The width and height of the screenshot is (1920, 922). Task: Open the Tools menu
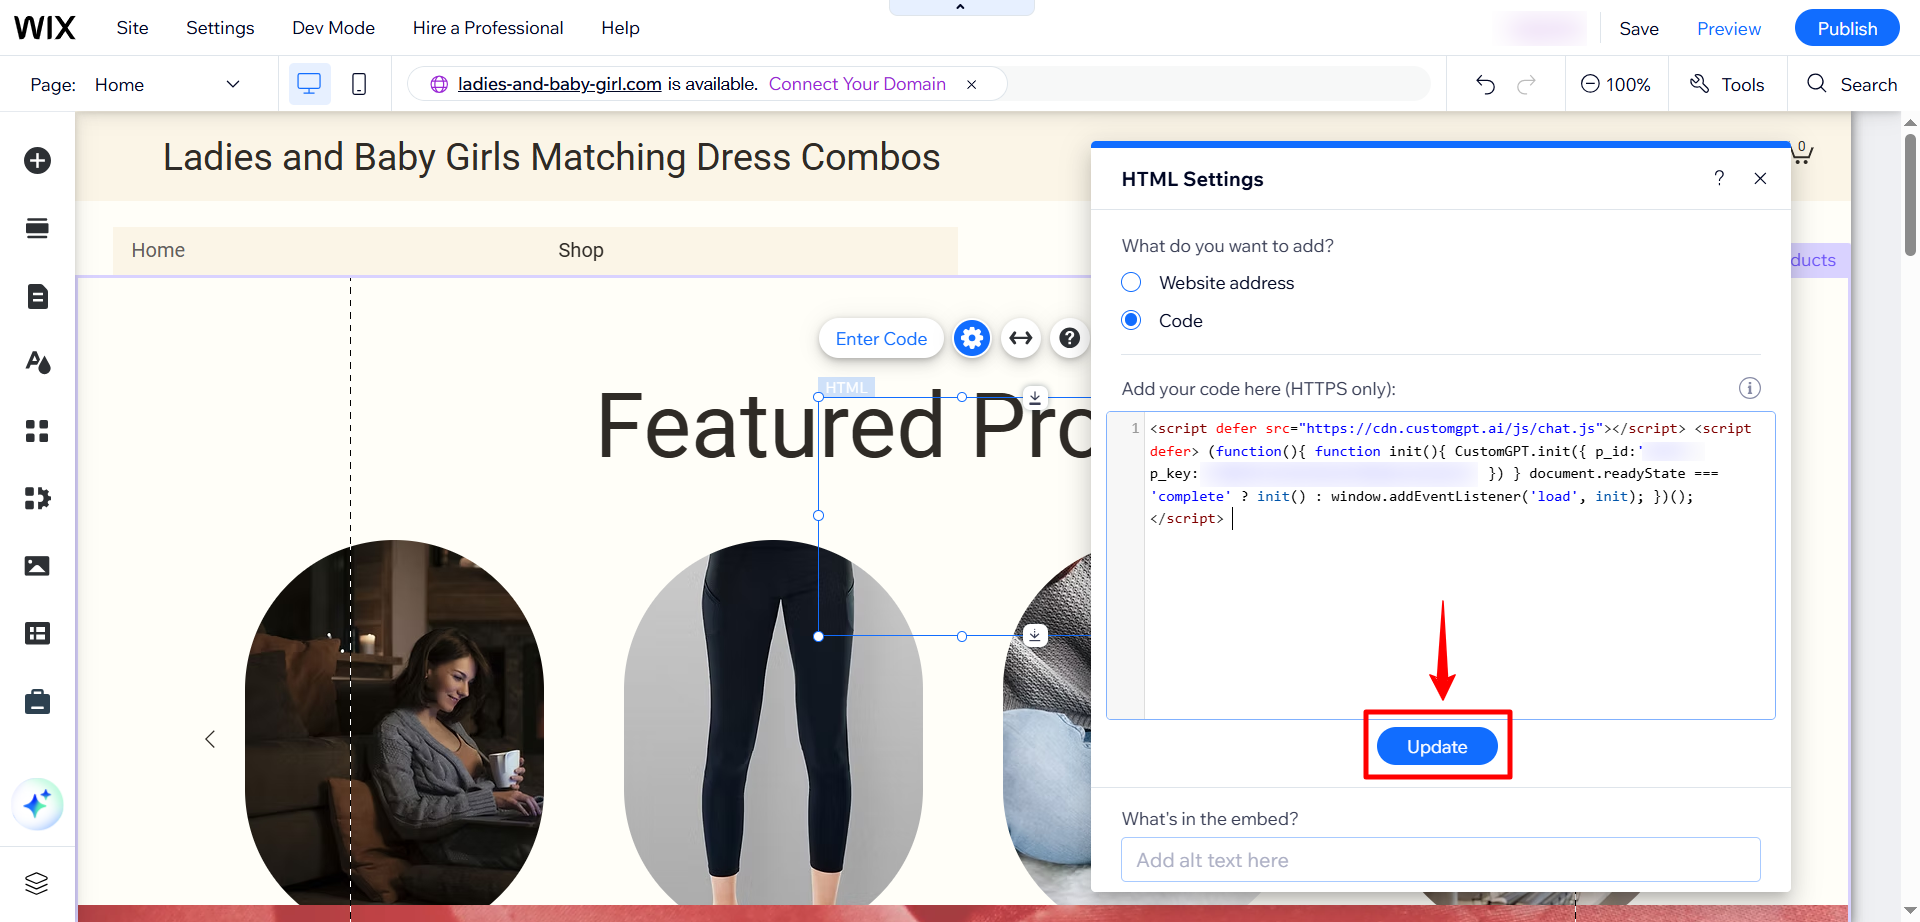[1727, 85]
